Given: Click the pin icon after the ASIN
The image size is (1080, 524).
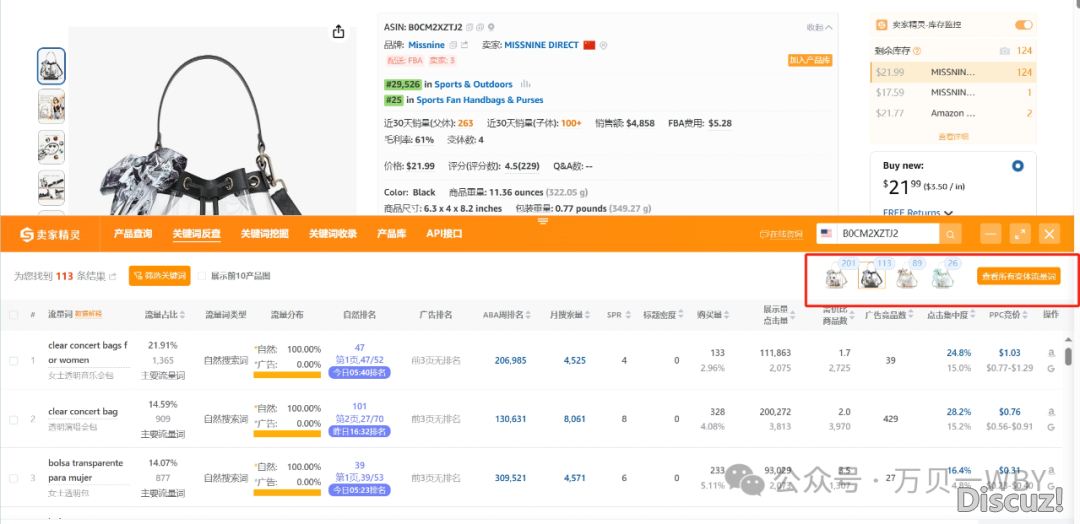Looking at the screenshot, I should (491, 28).
